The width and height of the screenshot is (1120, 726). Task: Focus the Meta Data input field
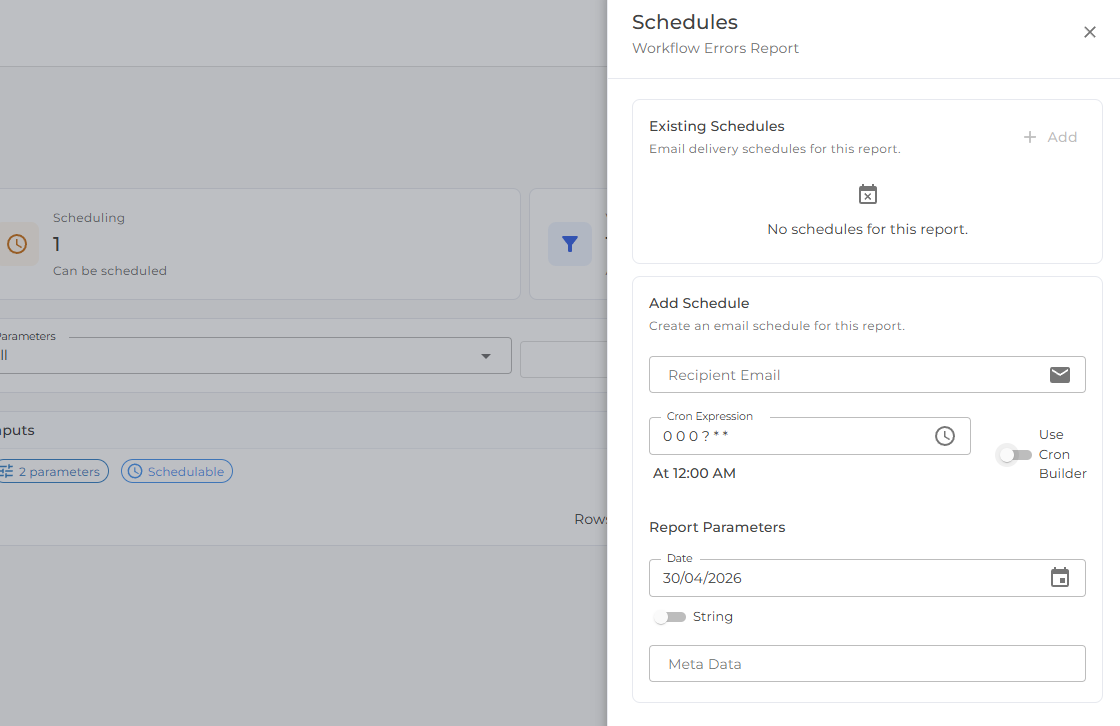click(867, 664)
